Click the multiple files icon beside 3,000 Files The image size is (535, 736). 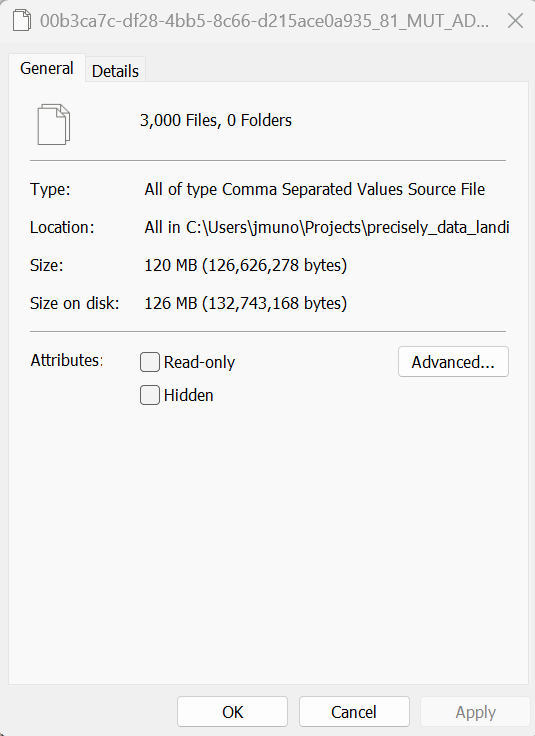coord(54,124)
